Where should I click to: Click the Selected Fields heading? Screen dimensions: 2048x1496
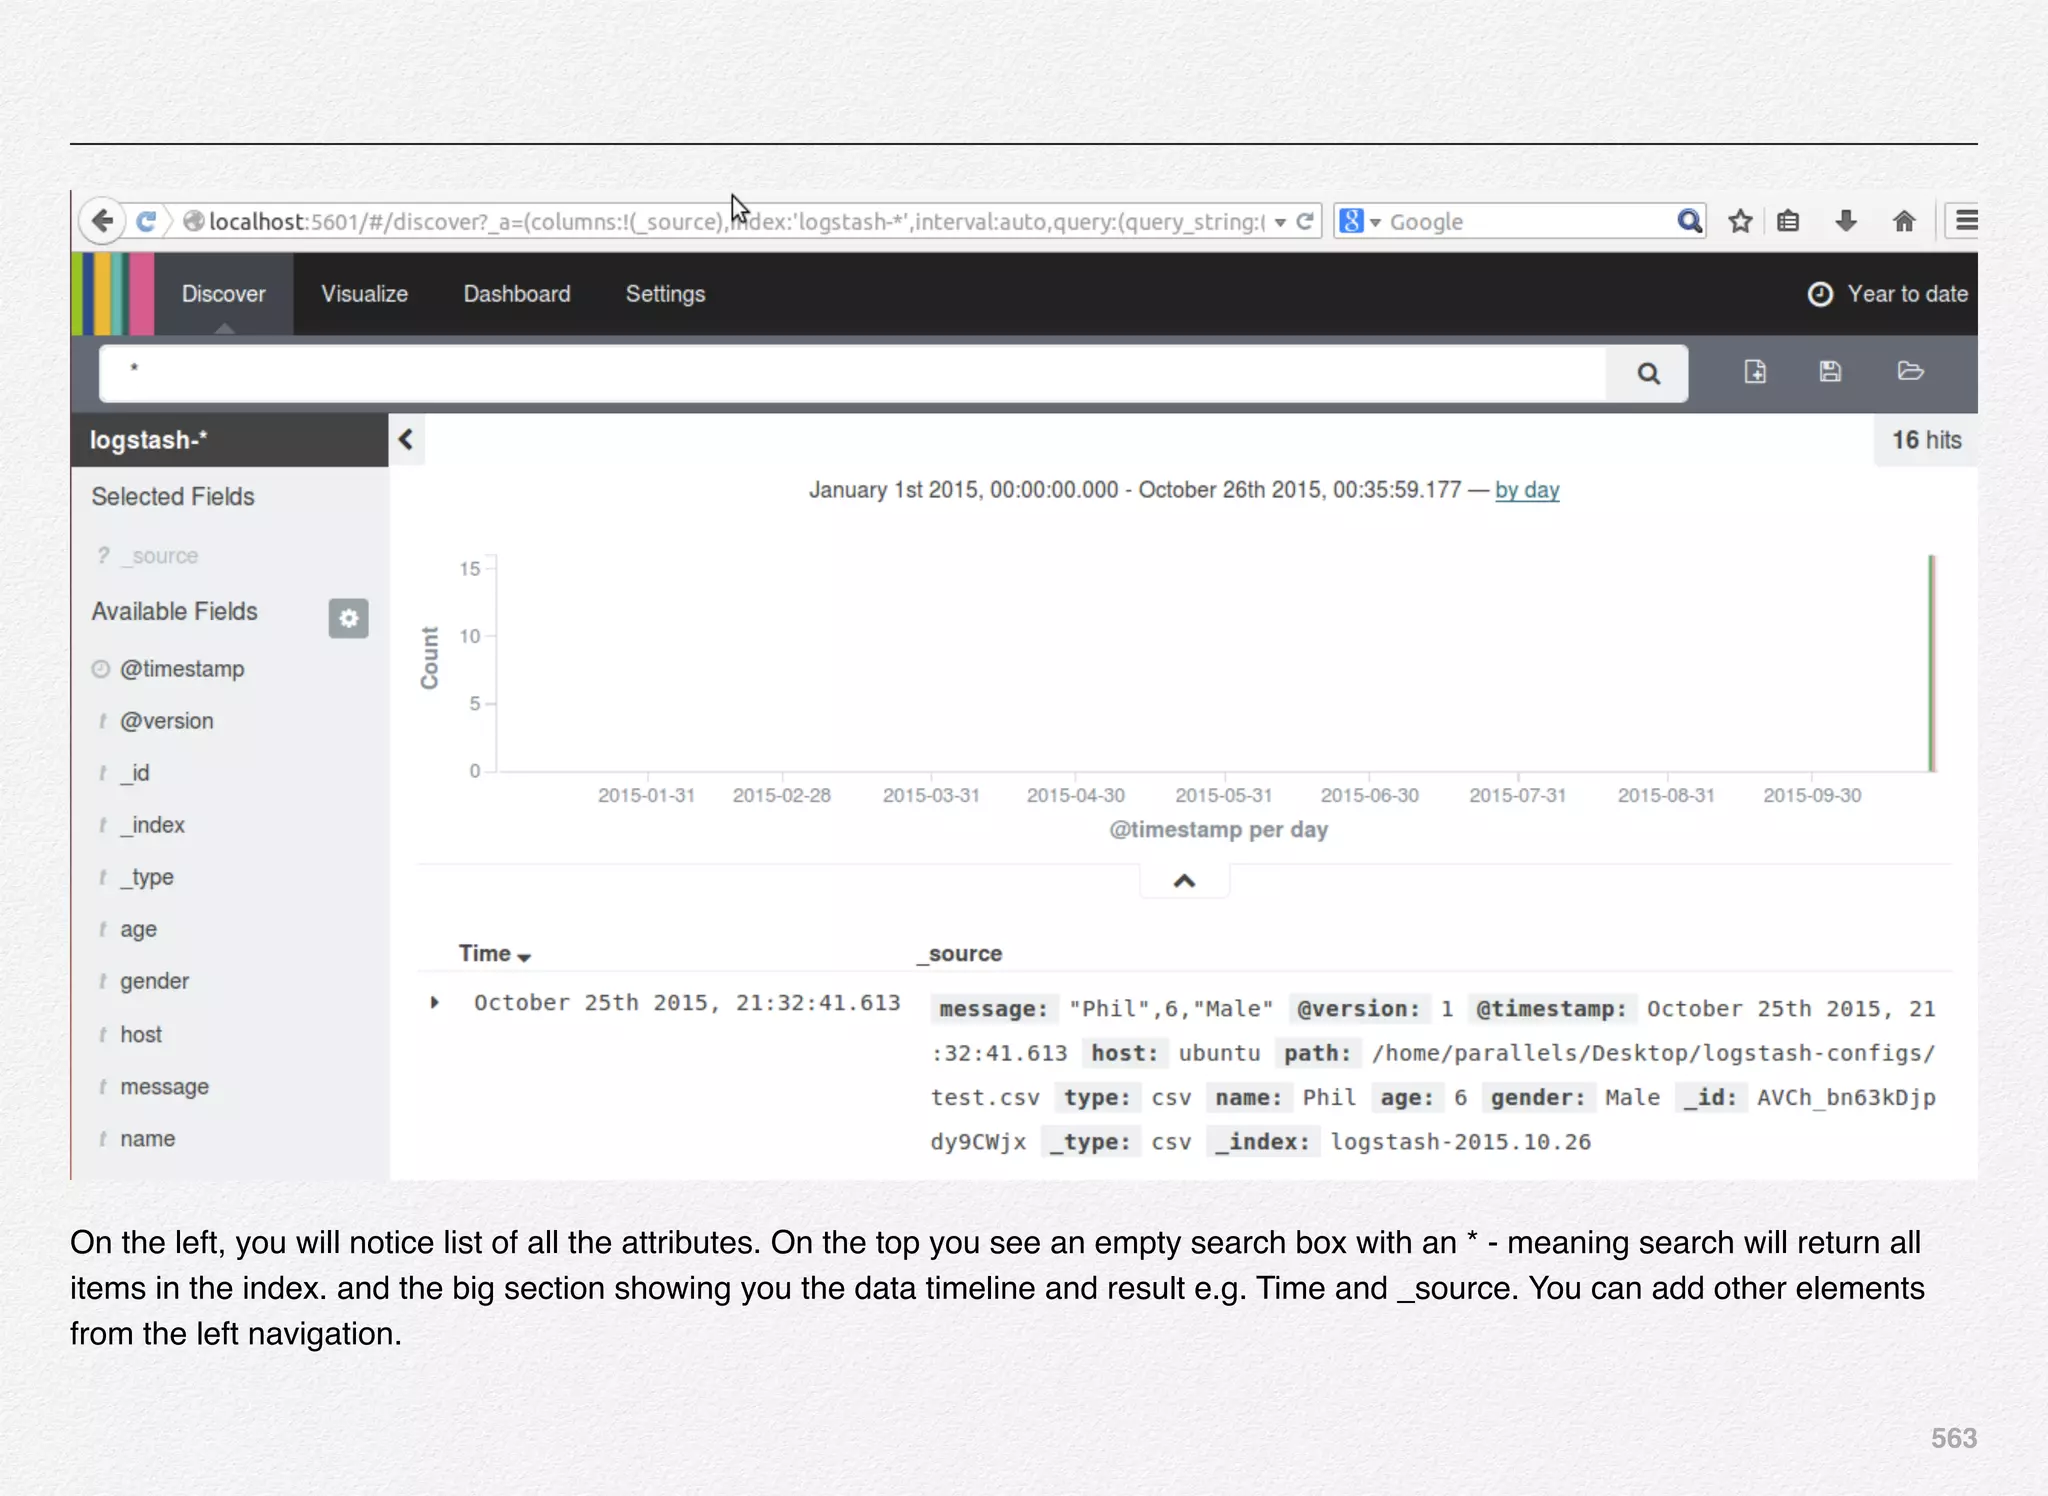click(x=173, y=497)
